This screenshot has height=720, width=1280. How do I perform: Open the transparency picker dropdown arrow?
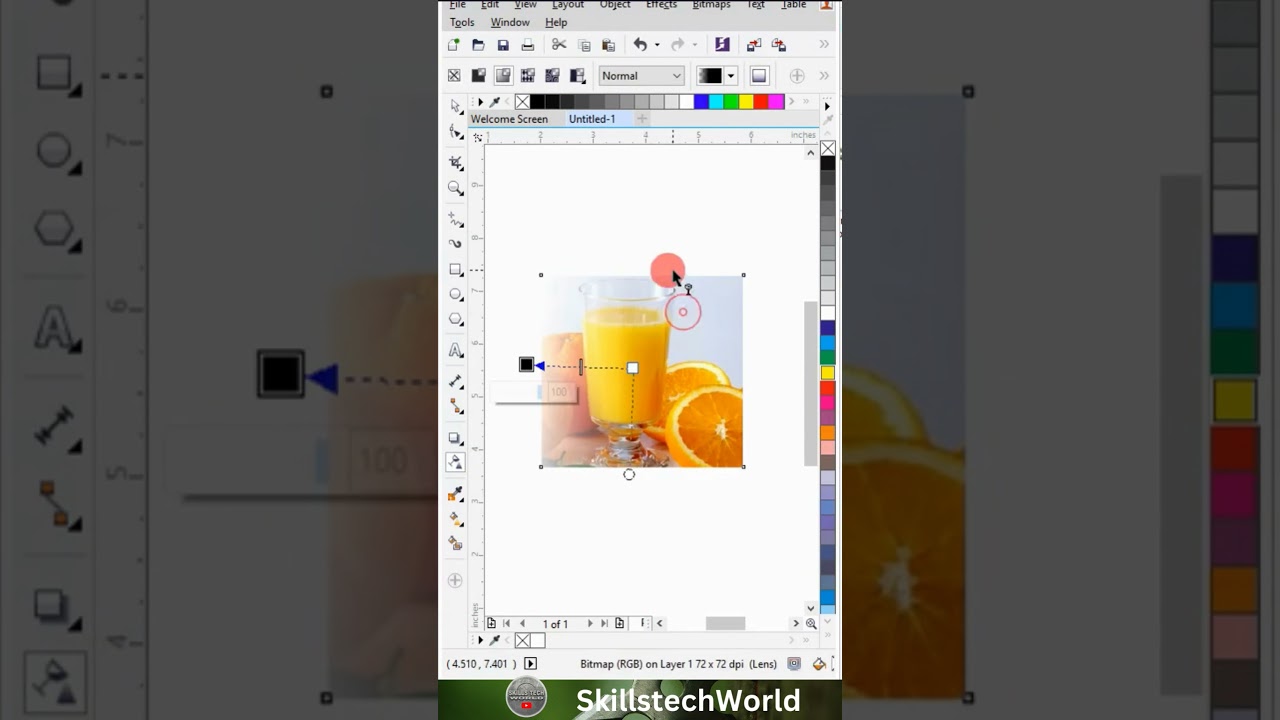[731, 76]
